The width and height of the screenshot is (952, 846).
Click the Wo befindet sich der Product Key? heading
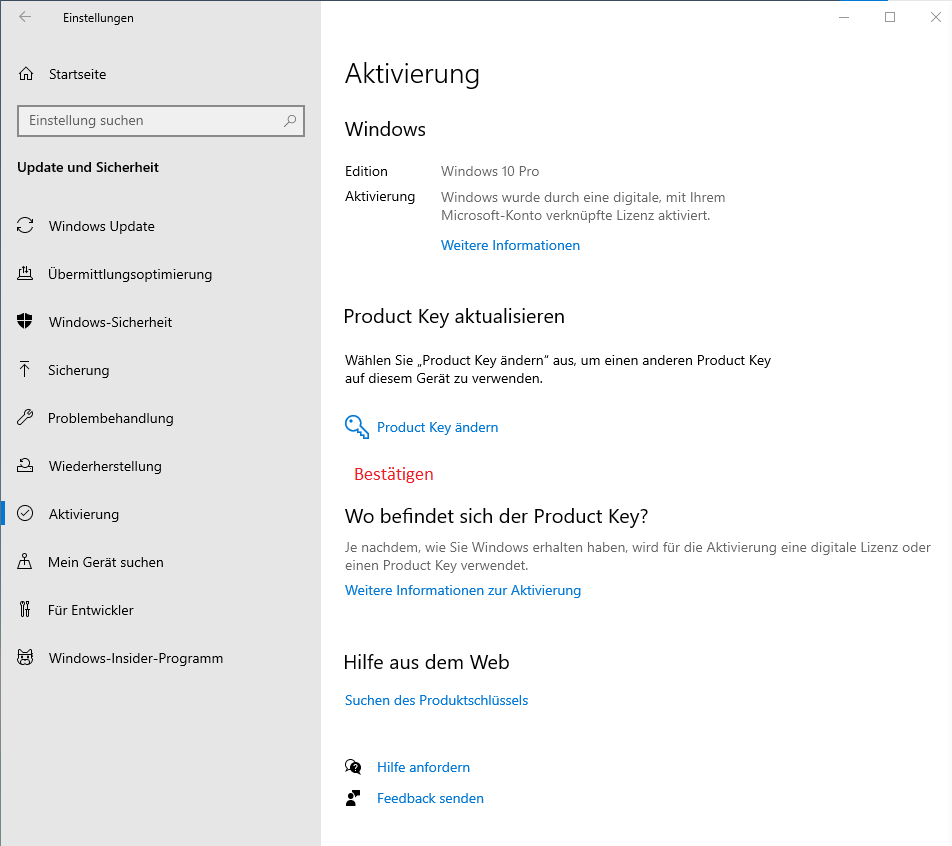(496, 516)
